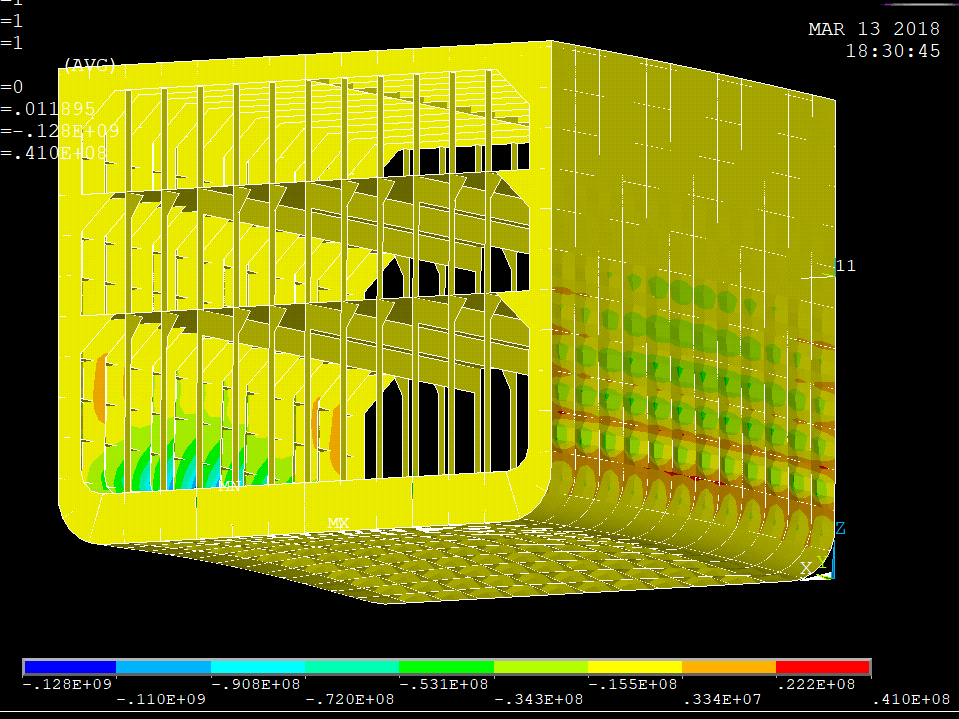Viewport: 959px width, 719px height.
Task: Click the MX maximum stress marker
Action: (x=338, y=523)
